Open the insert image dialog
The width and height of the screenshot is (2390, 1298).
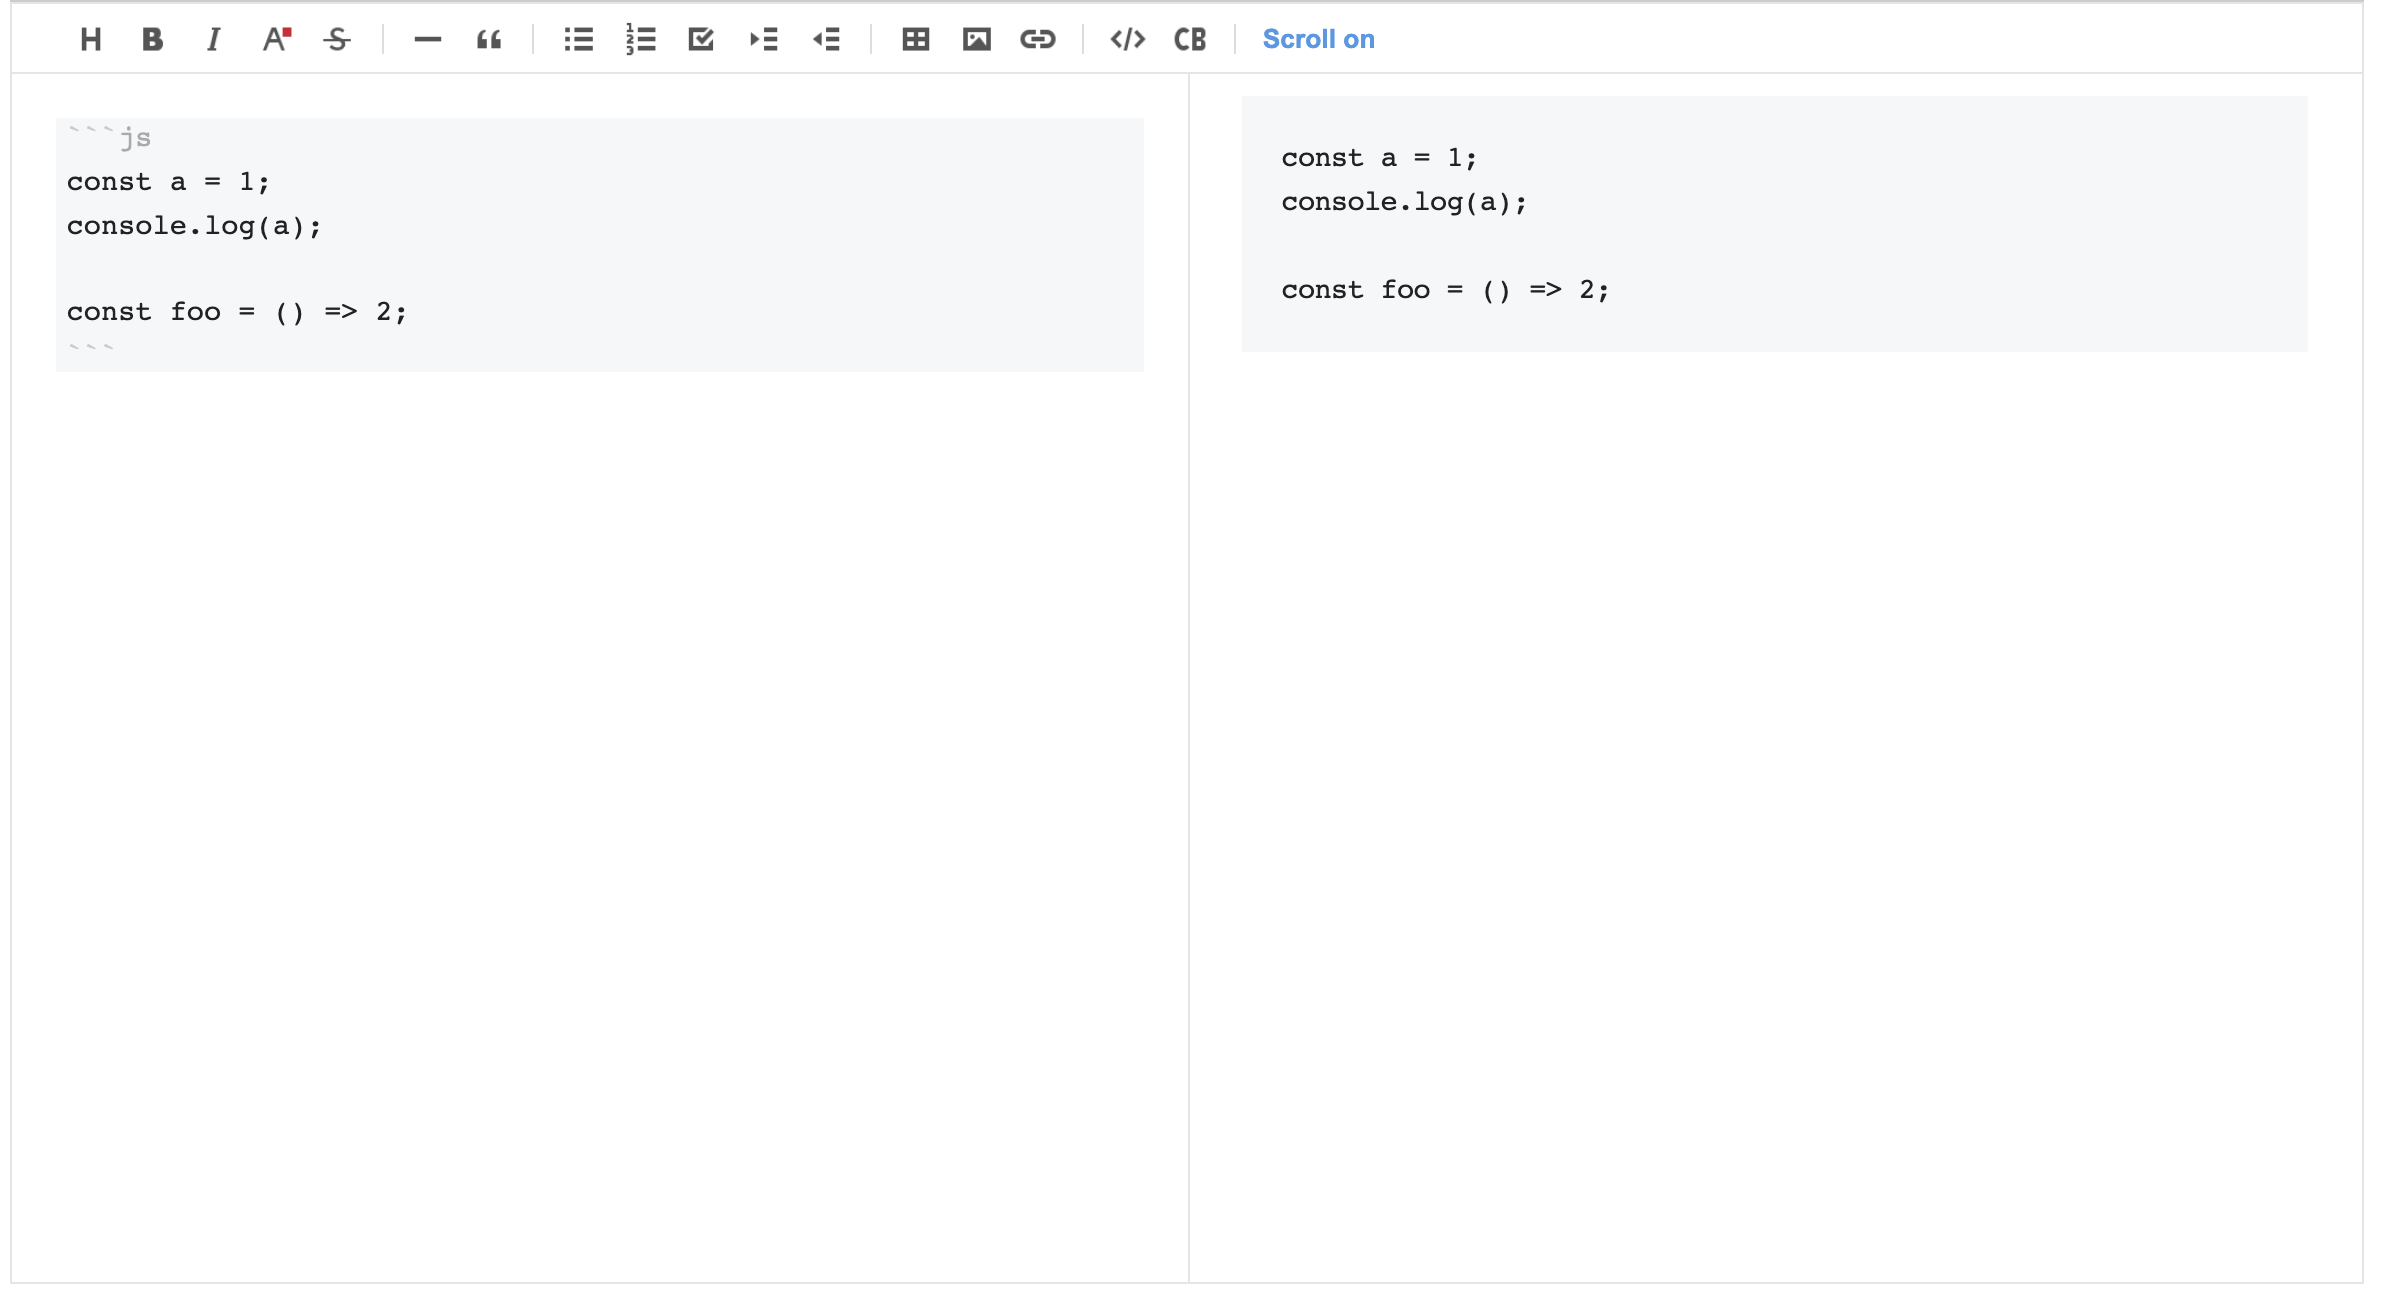click(977, 40)
